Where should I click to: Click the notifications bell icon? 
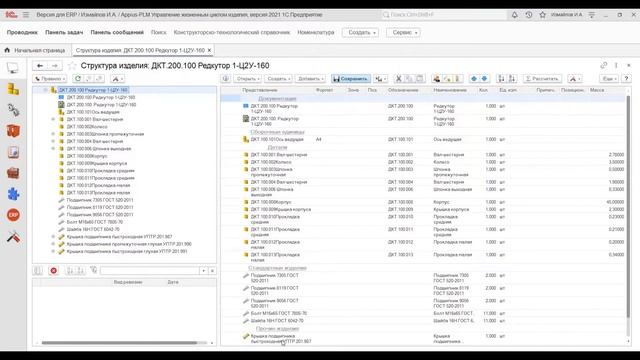pyautogui.click(x=514, y=15)
